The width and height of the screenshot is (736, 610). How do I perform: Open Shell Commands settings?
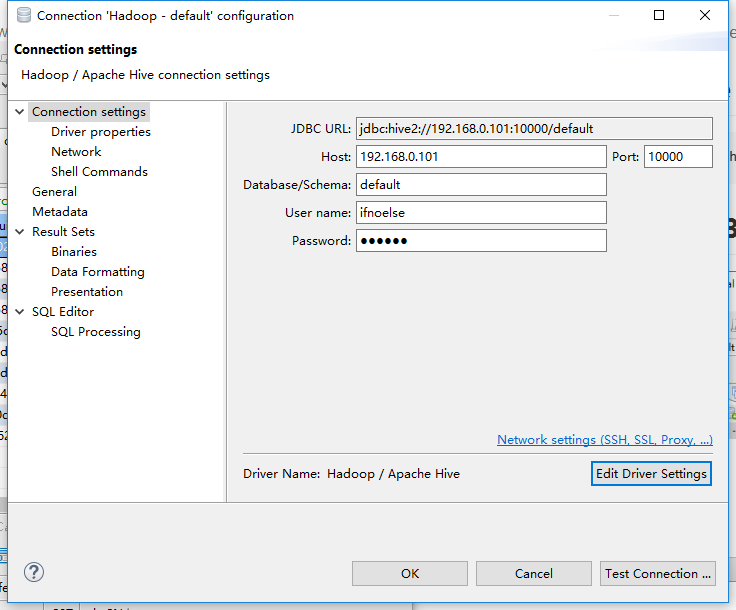[99, 172]
